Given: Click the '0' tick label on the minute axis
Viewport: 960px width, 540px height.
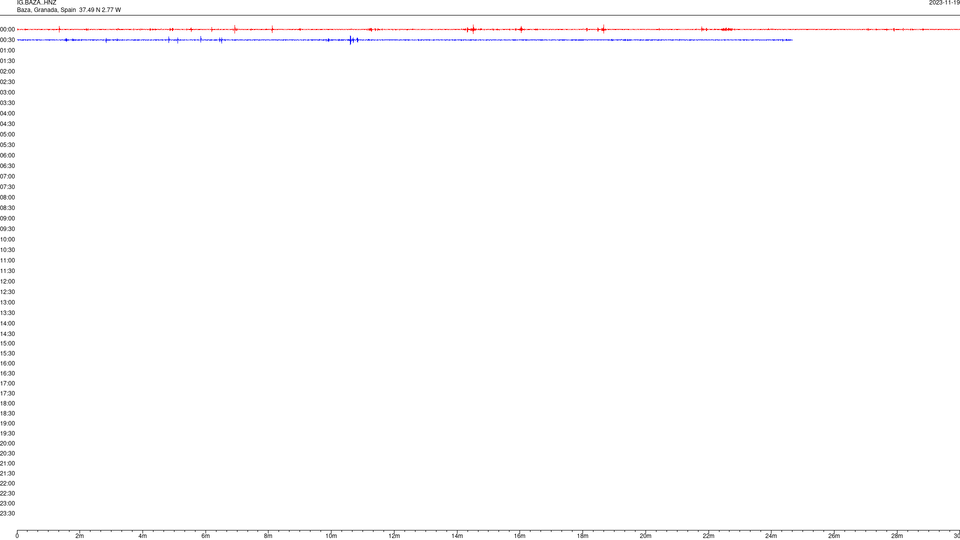Looking at the screenshot, I should coord(17,536).
